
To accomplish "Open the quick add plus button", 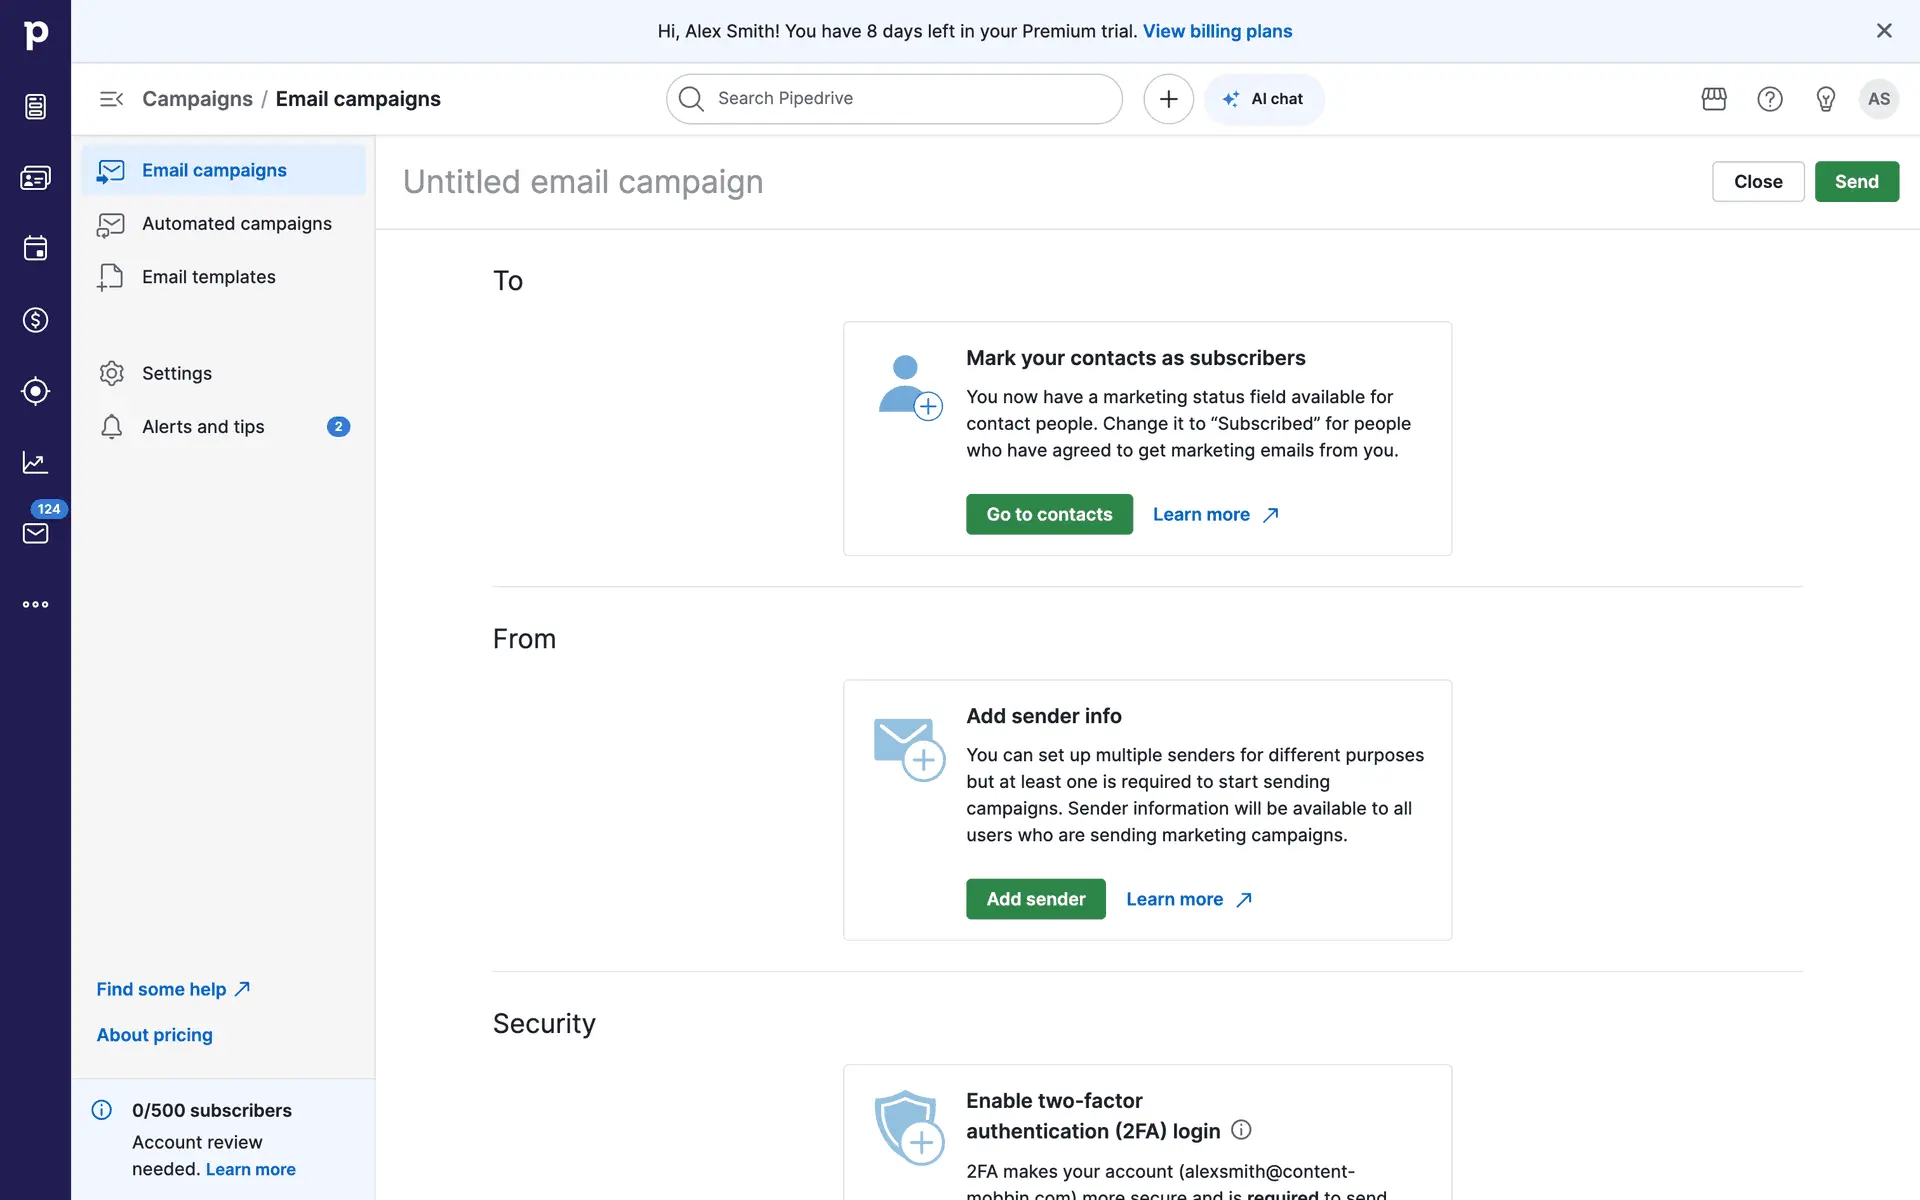I will click(1168, 99).
